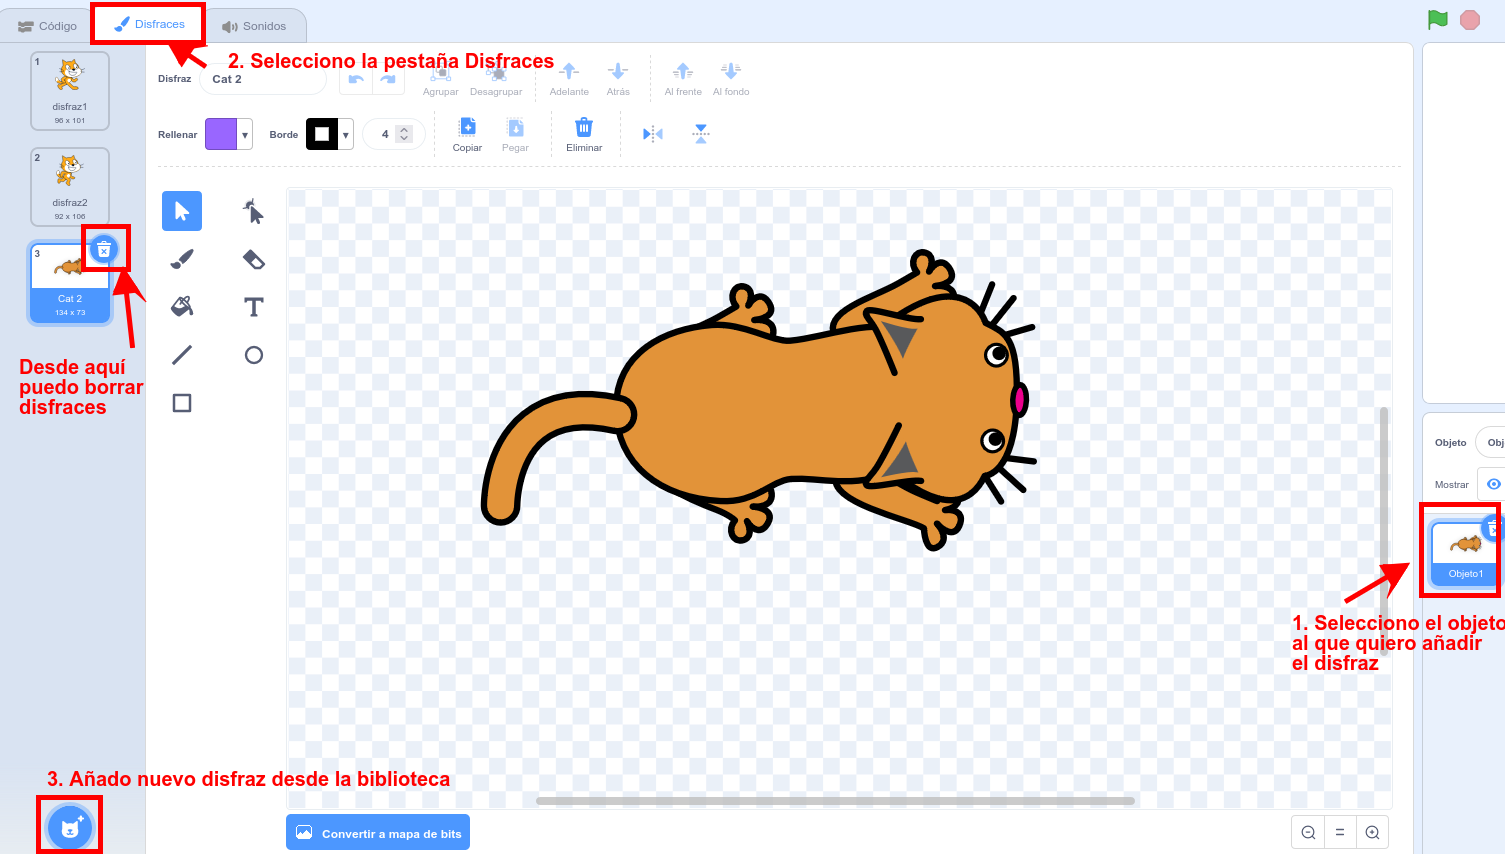Flip the costume vertically
The height and width of the screenshot is (854, 1505).
pos(701,134)
